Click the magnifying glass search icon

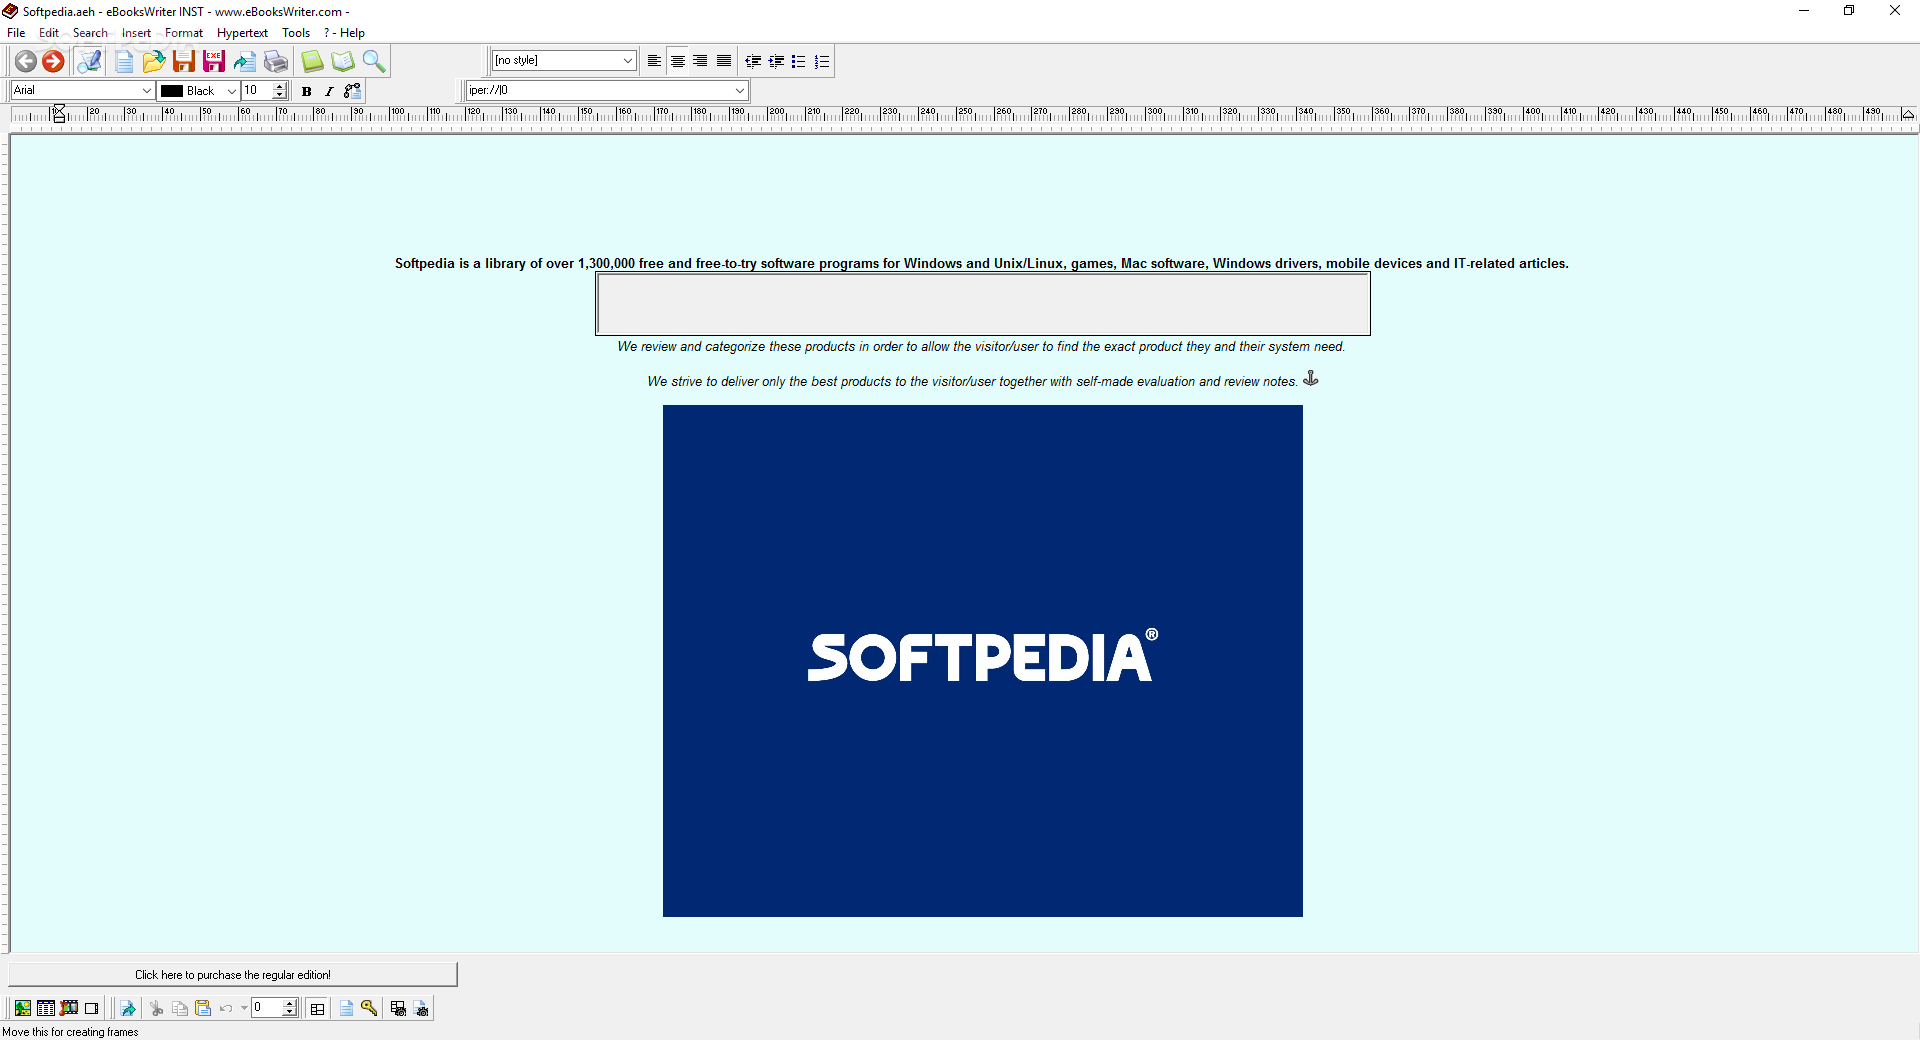tap(374, 61)
